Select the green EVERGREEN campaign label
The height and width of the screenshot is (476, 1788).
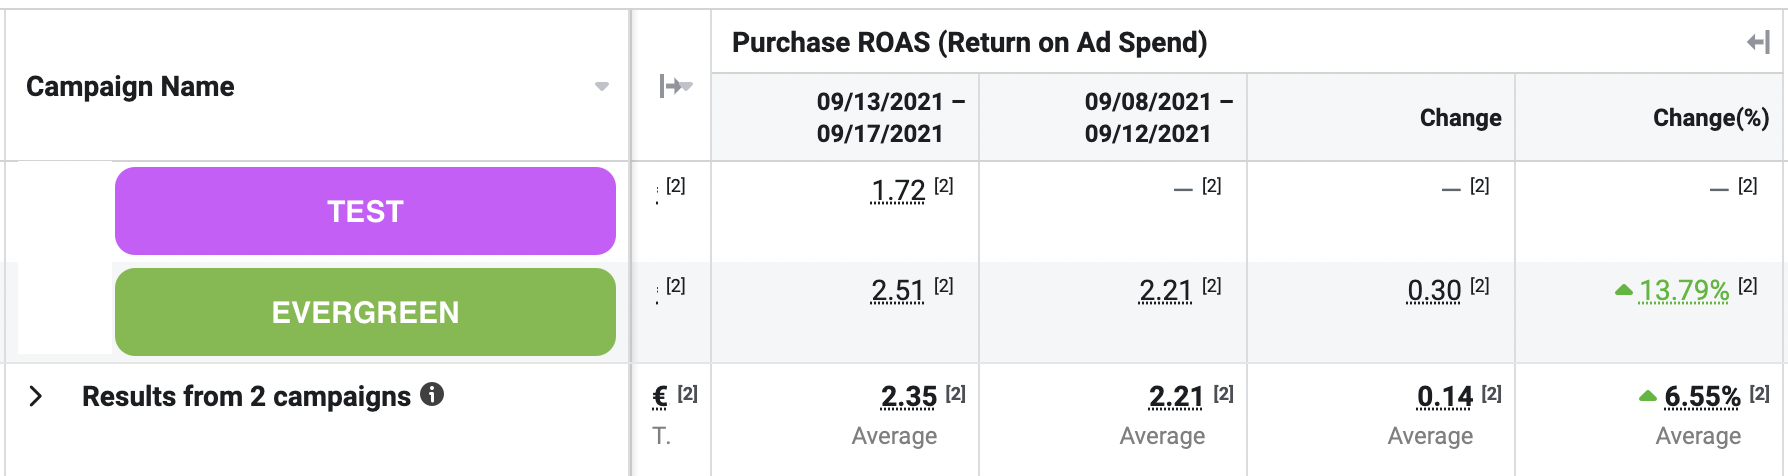point(365,312)
